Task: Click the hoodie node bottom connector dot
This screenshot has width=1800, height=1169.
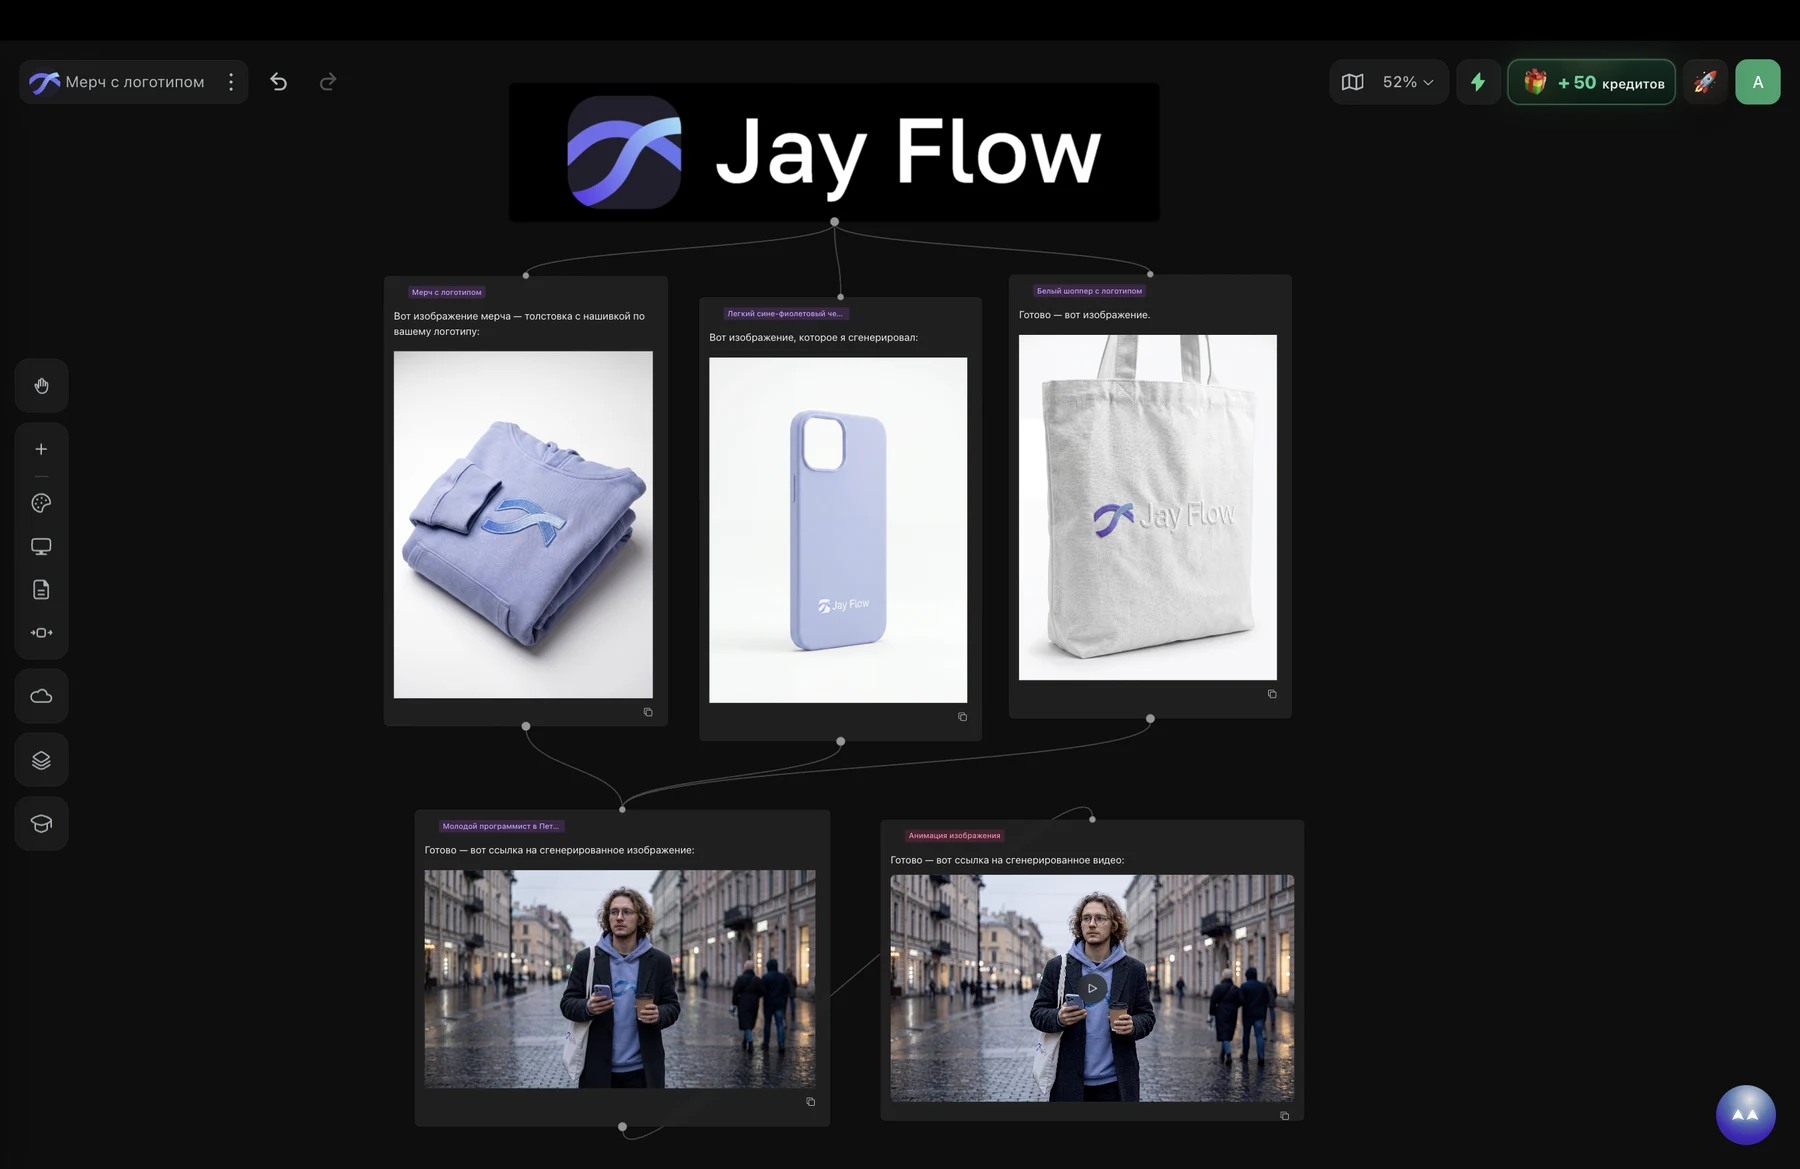Action: pos(526,726)
